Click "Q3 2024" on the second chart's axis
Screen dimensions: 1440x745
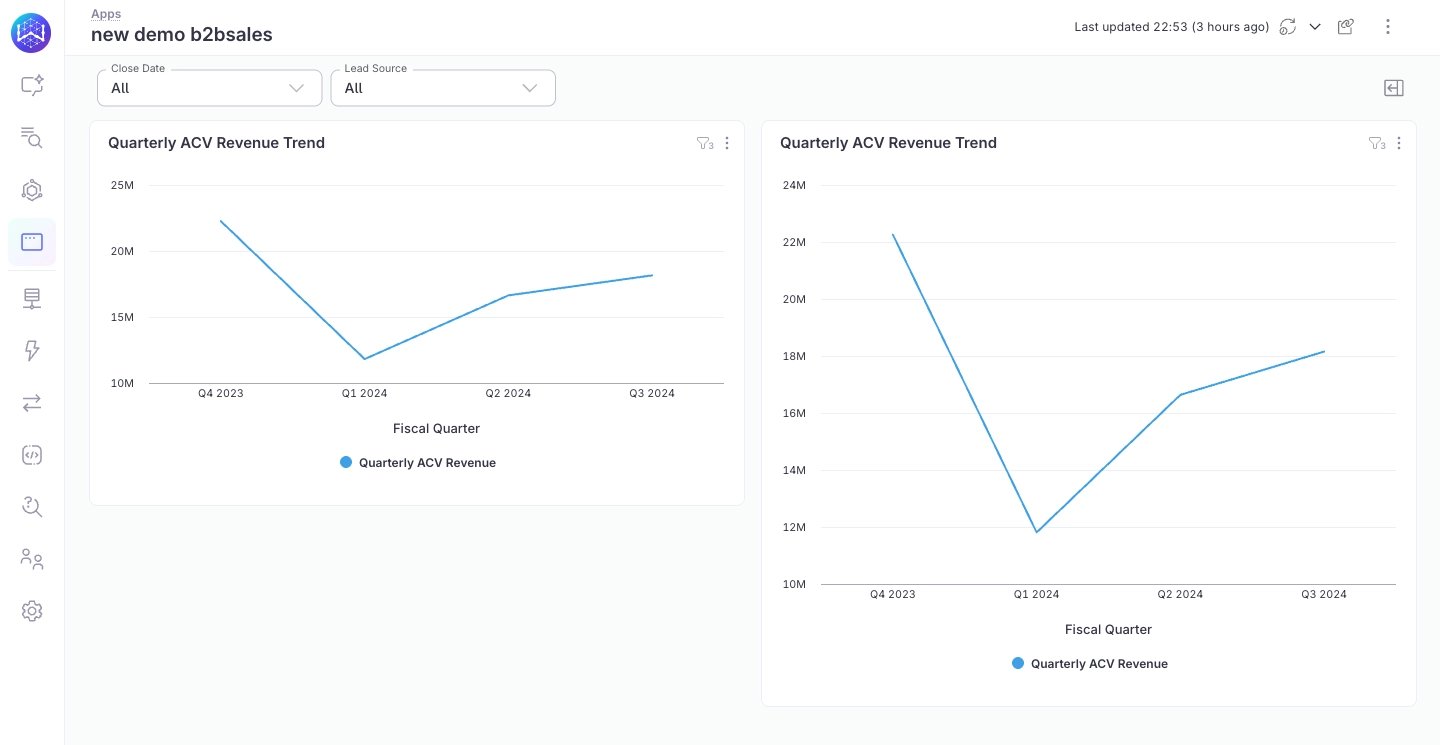click(1324, 594)
